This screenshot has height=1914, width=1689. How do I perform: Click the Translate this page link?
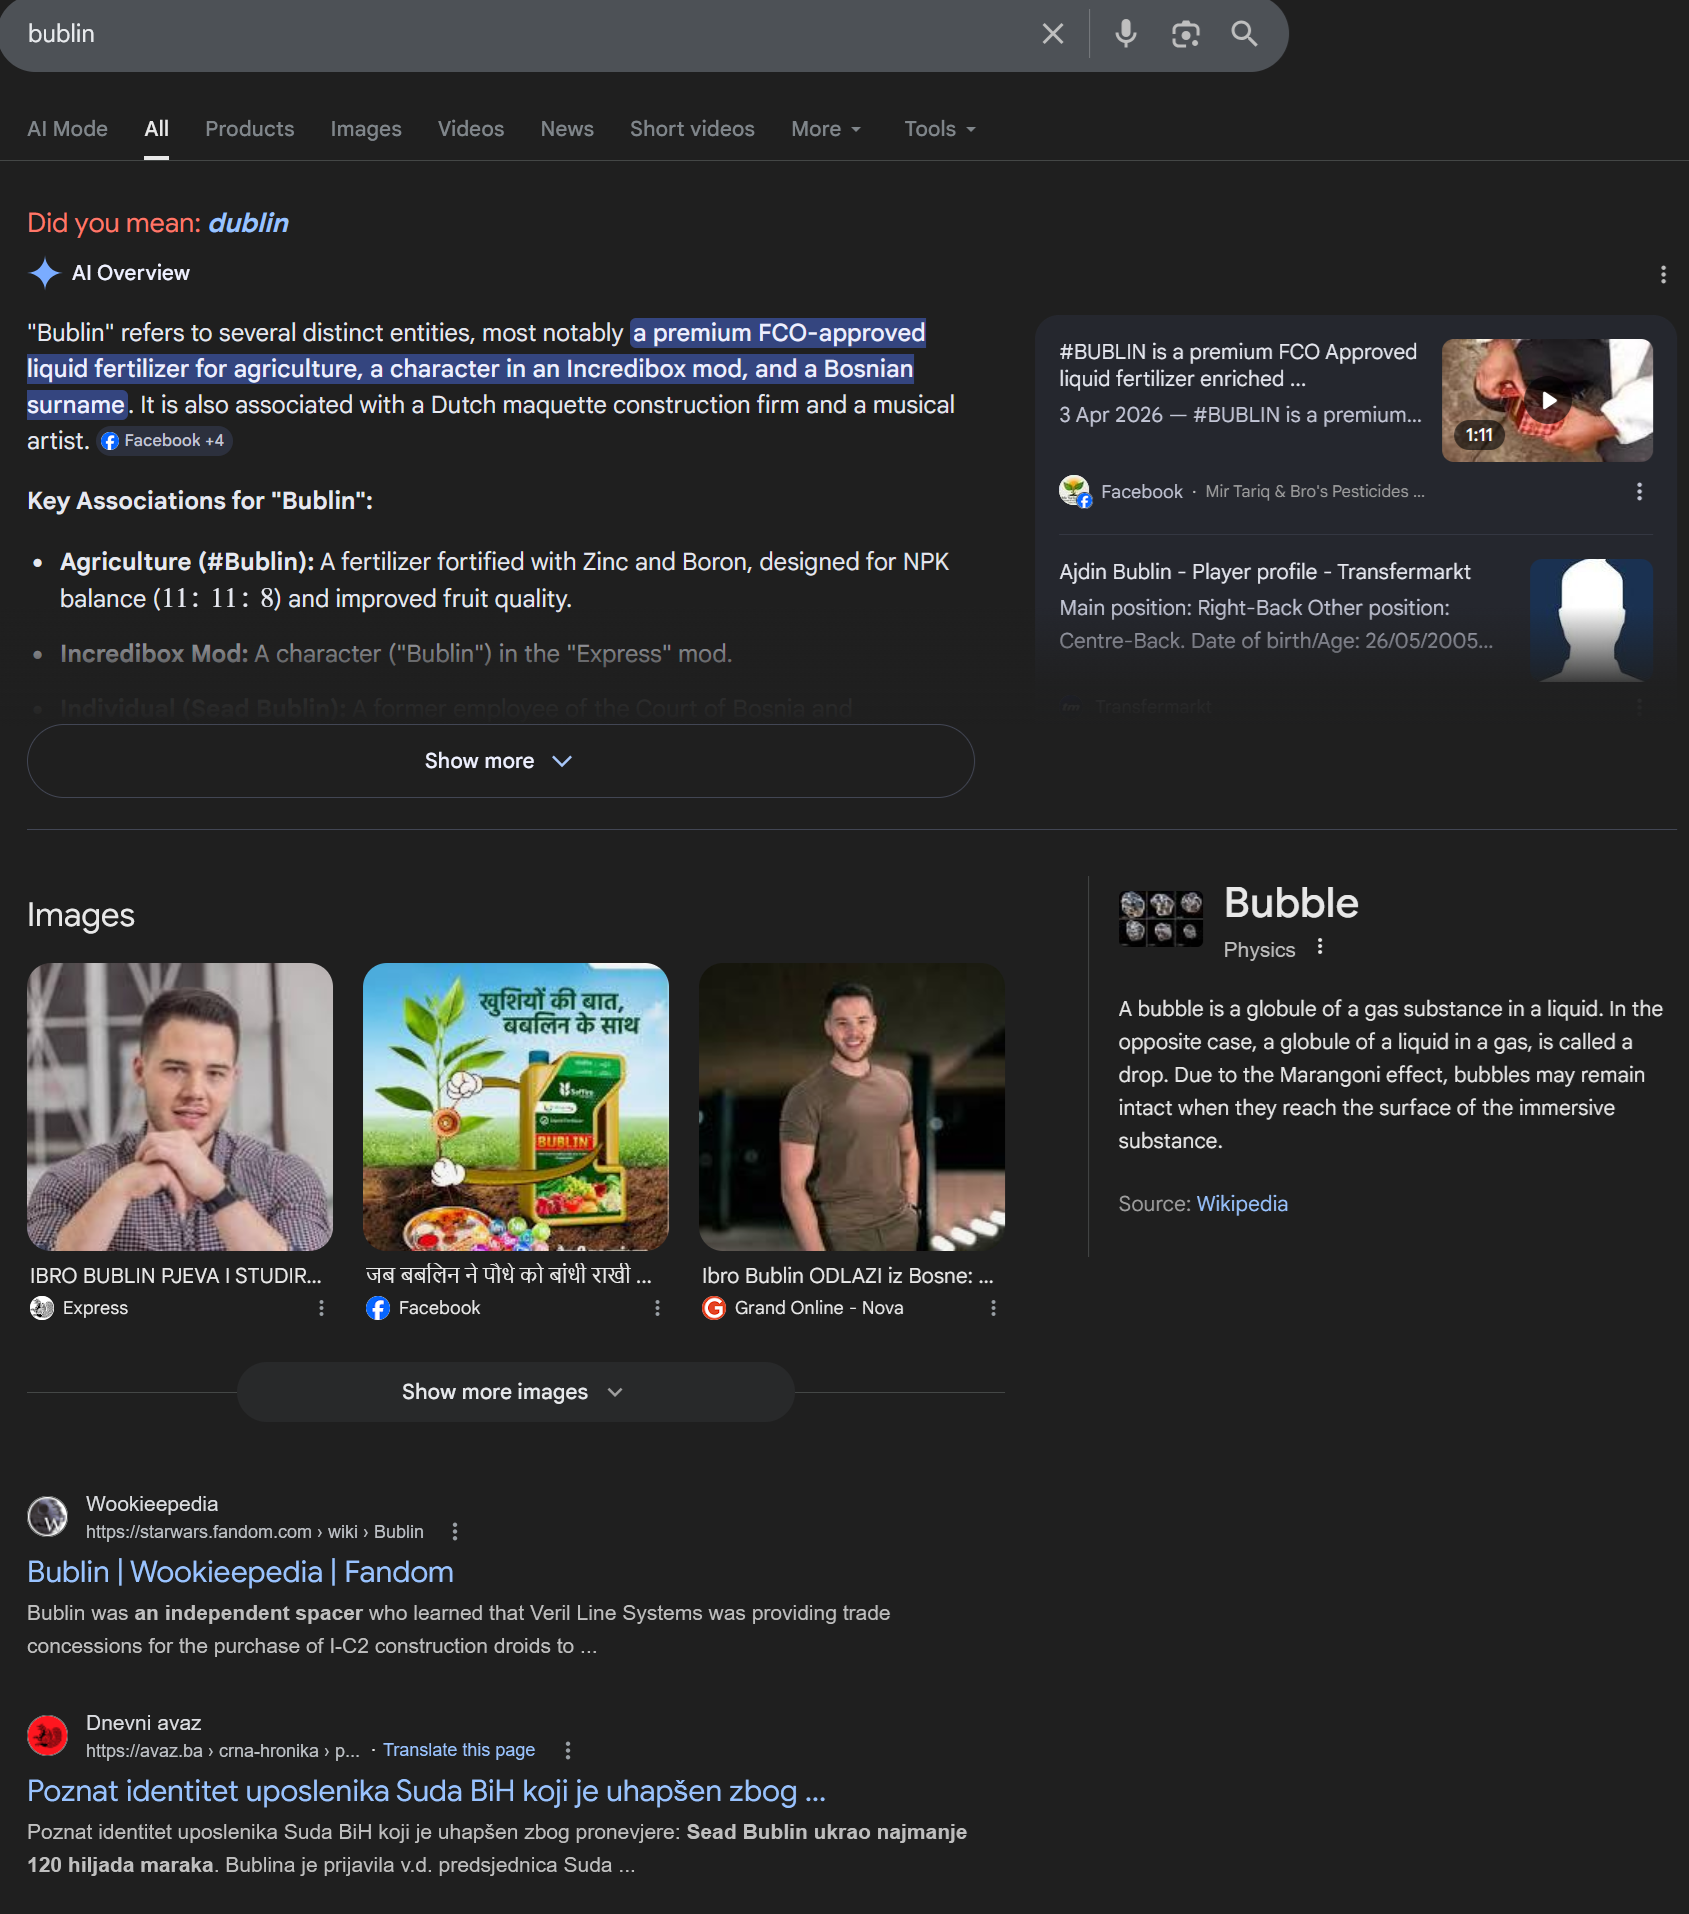(x=459, y=1750)
